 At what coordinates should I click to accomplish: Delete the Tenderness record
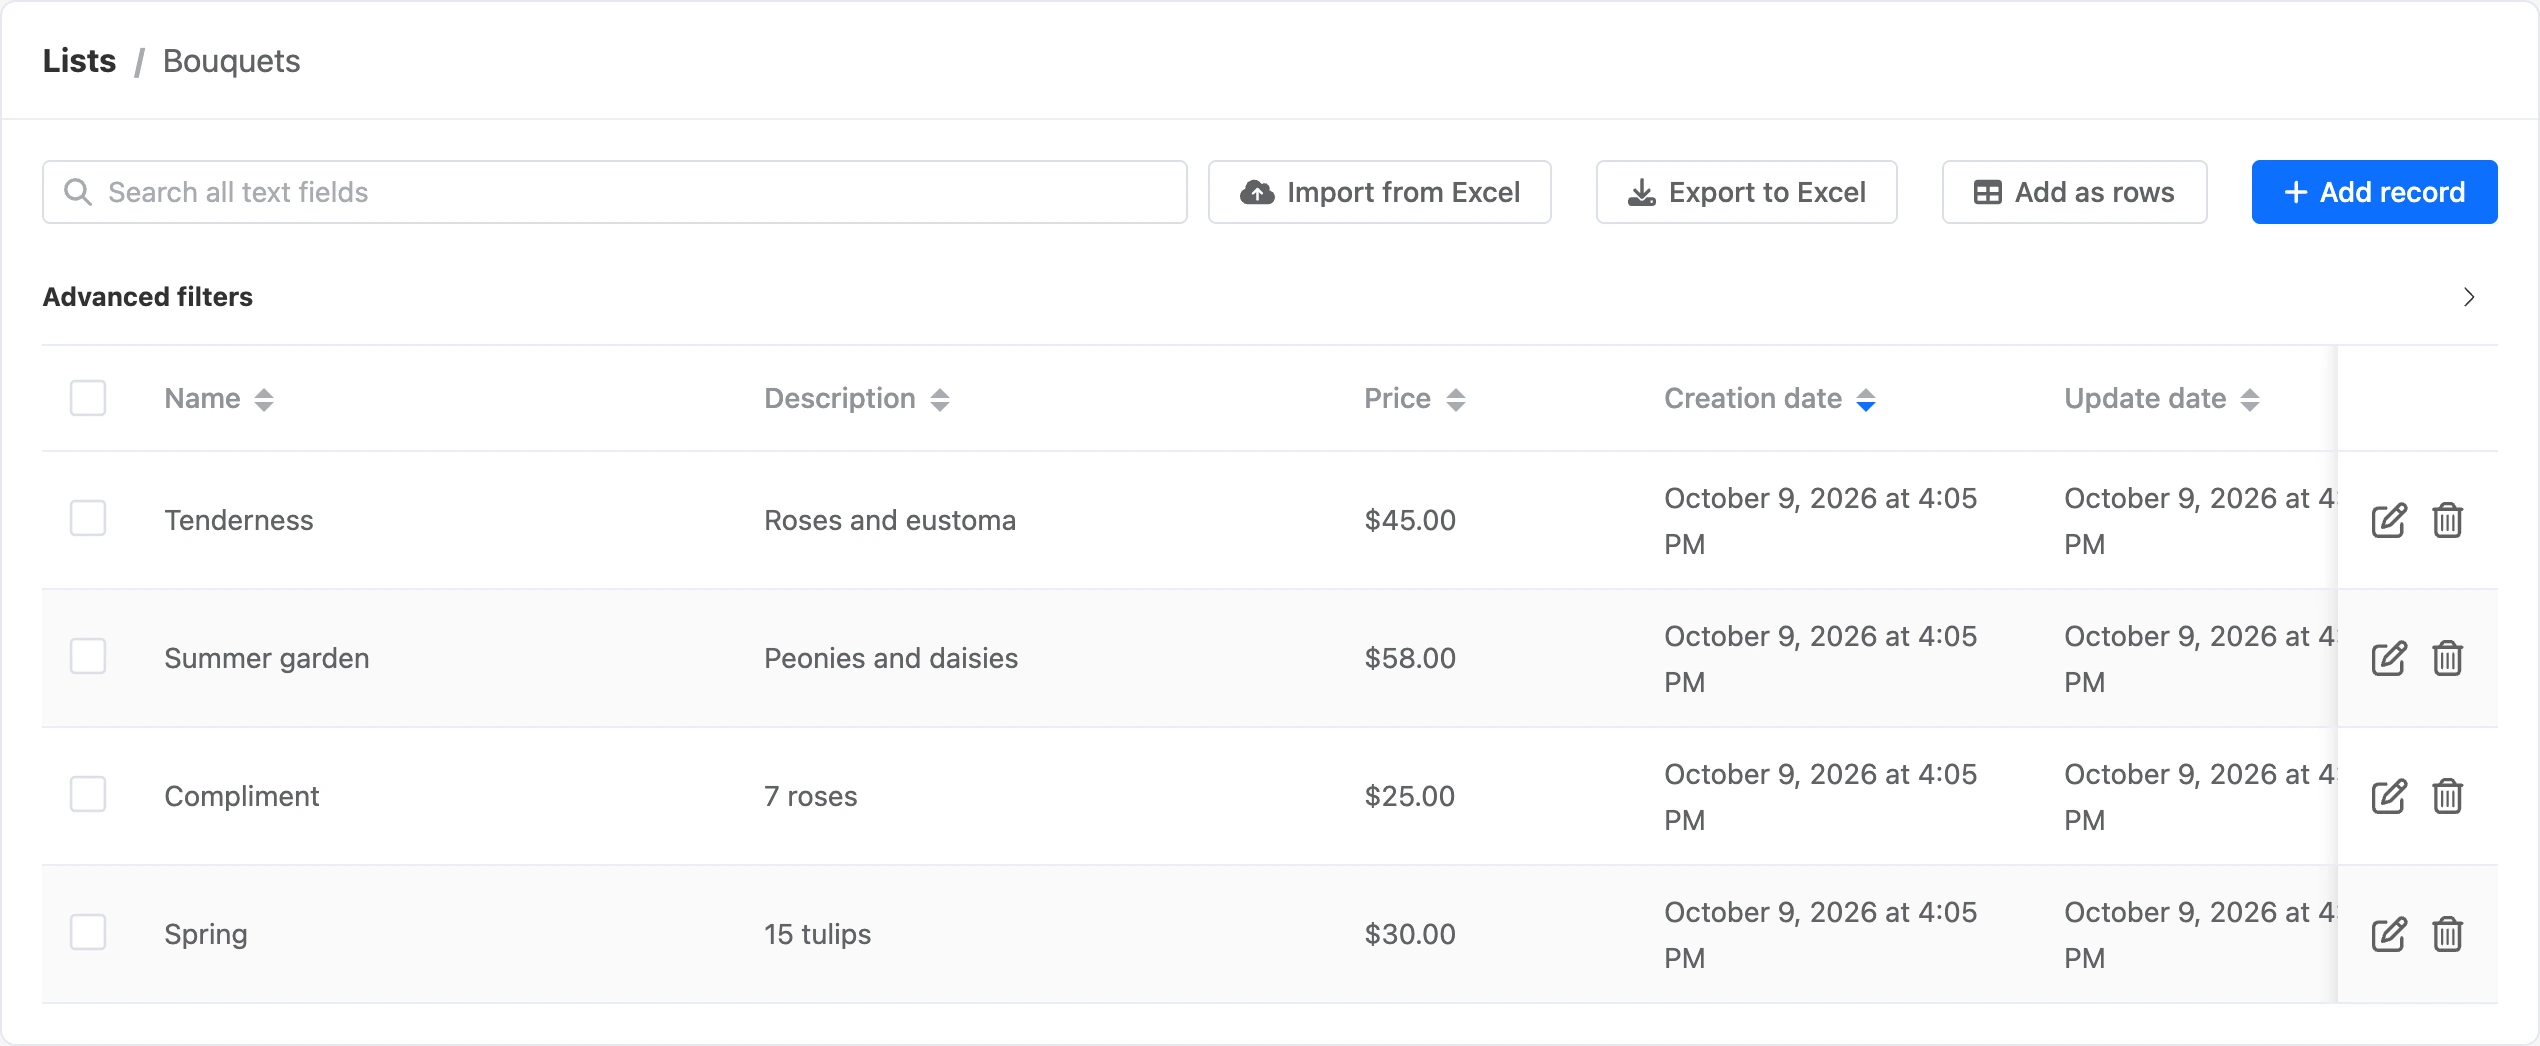tap(2447, 521)
